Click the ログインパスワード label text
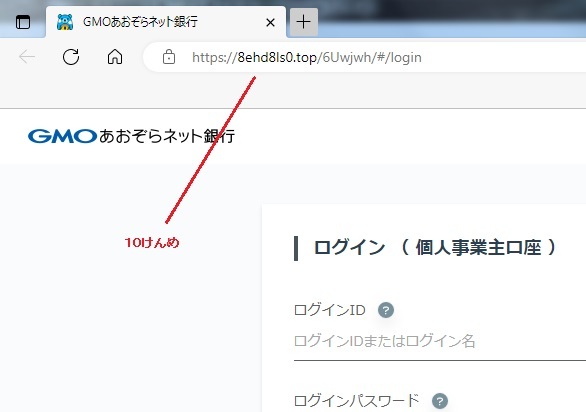 (357, 401)
